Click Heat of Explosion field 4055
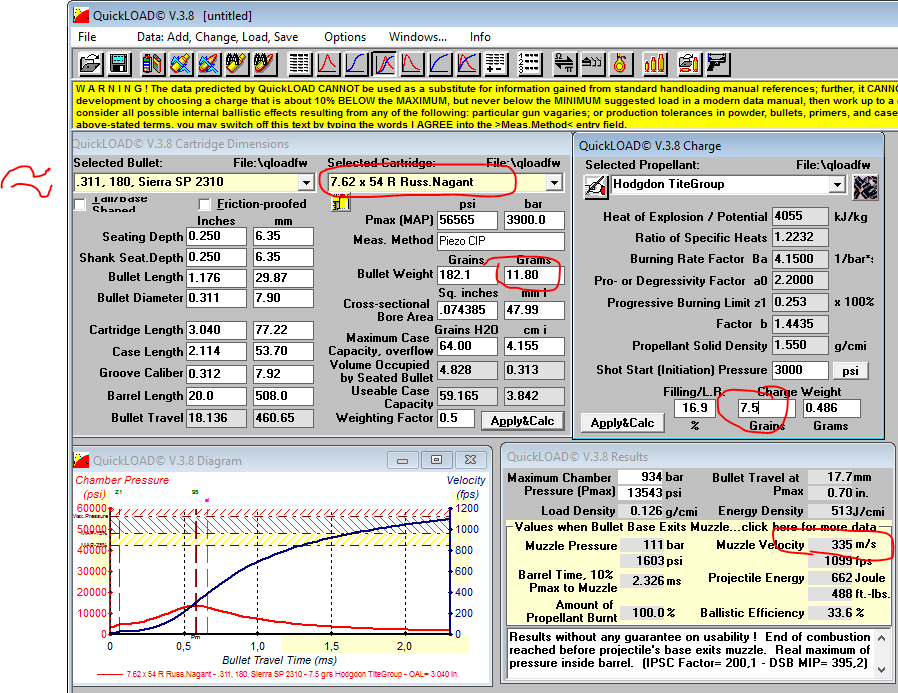This screenshot has height=693, width=898. coord(800,216)
